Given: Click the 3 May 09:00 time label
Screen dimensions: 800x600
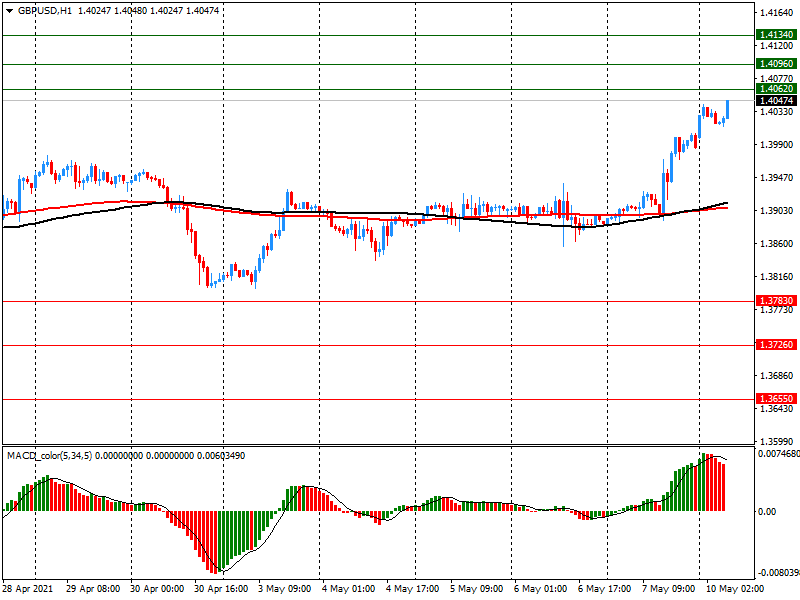Looking at the screenshot, I should point(284,589).
